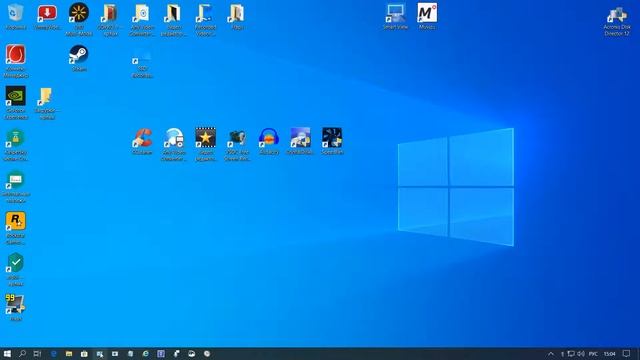
Task: Open the Windows Start menu
Action: (7, 354)
